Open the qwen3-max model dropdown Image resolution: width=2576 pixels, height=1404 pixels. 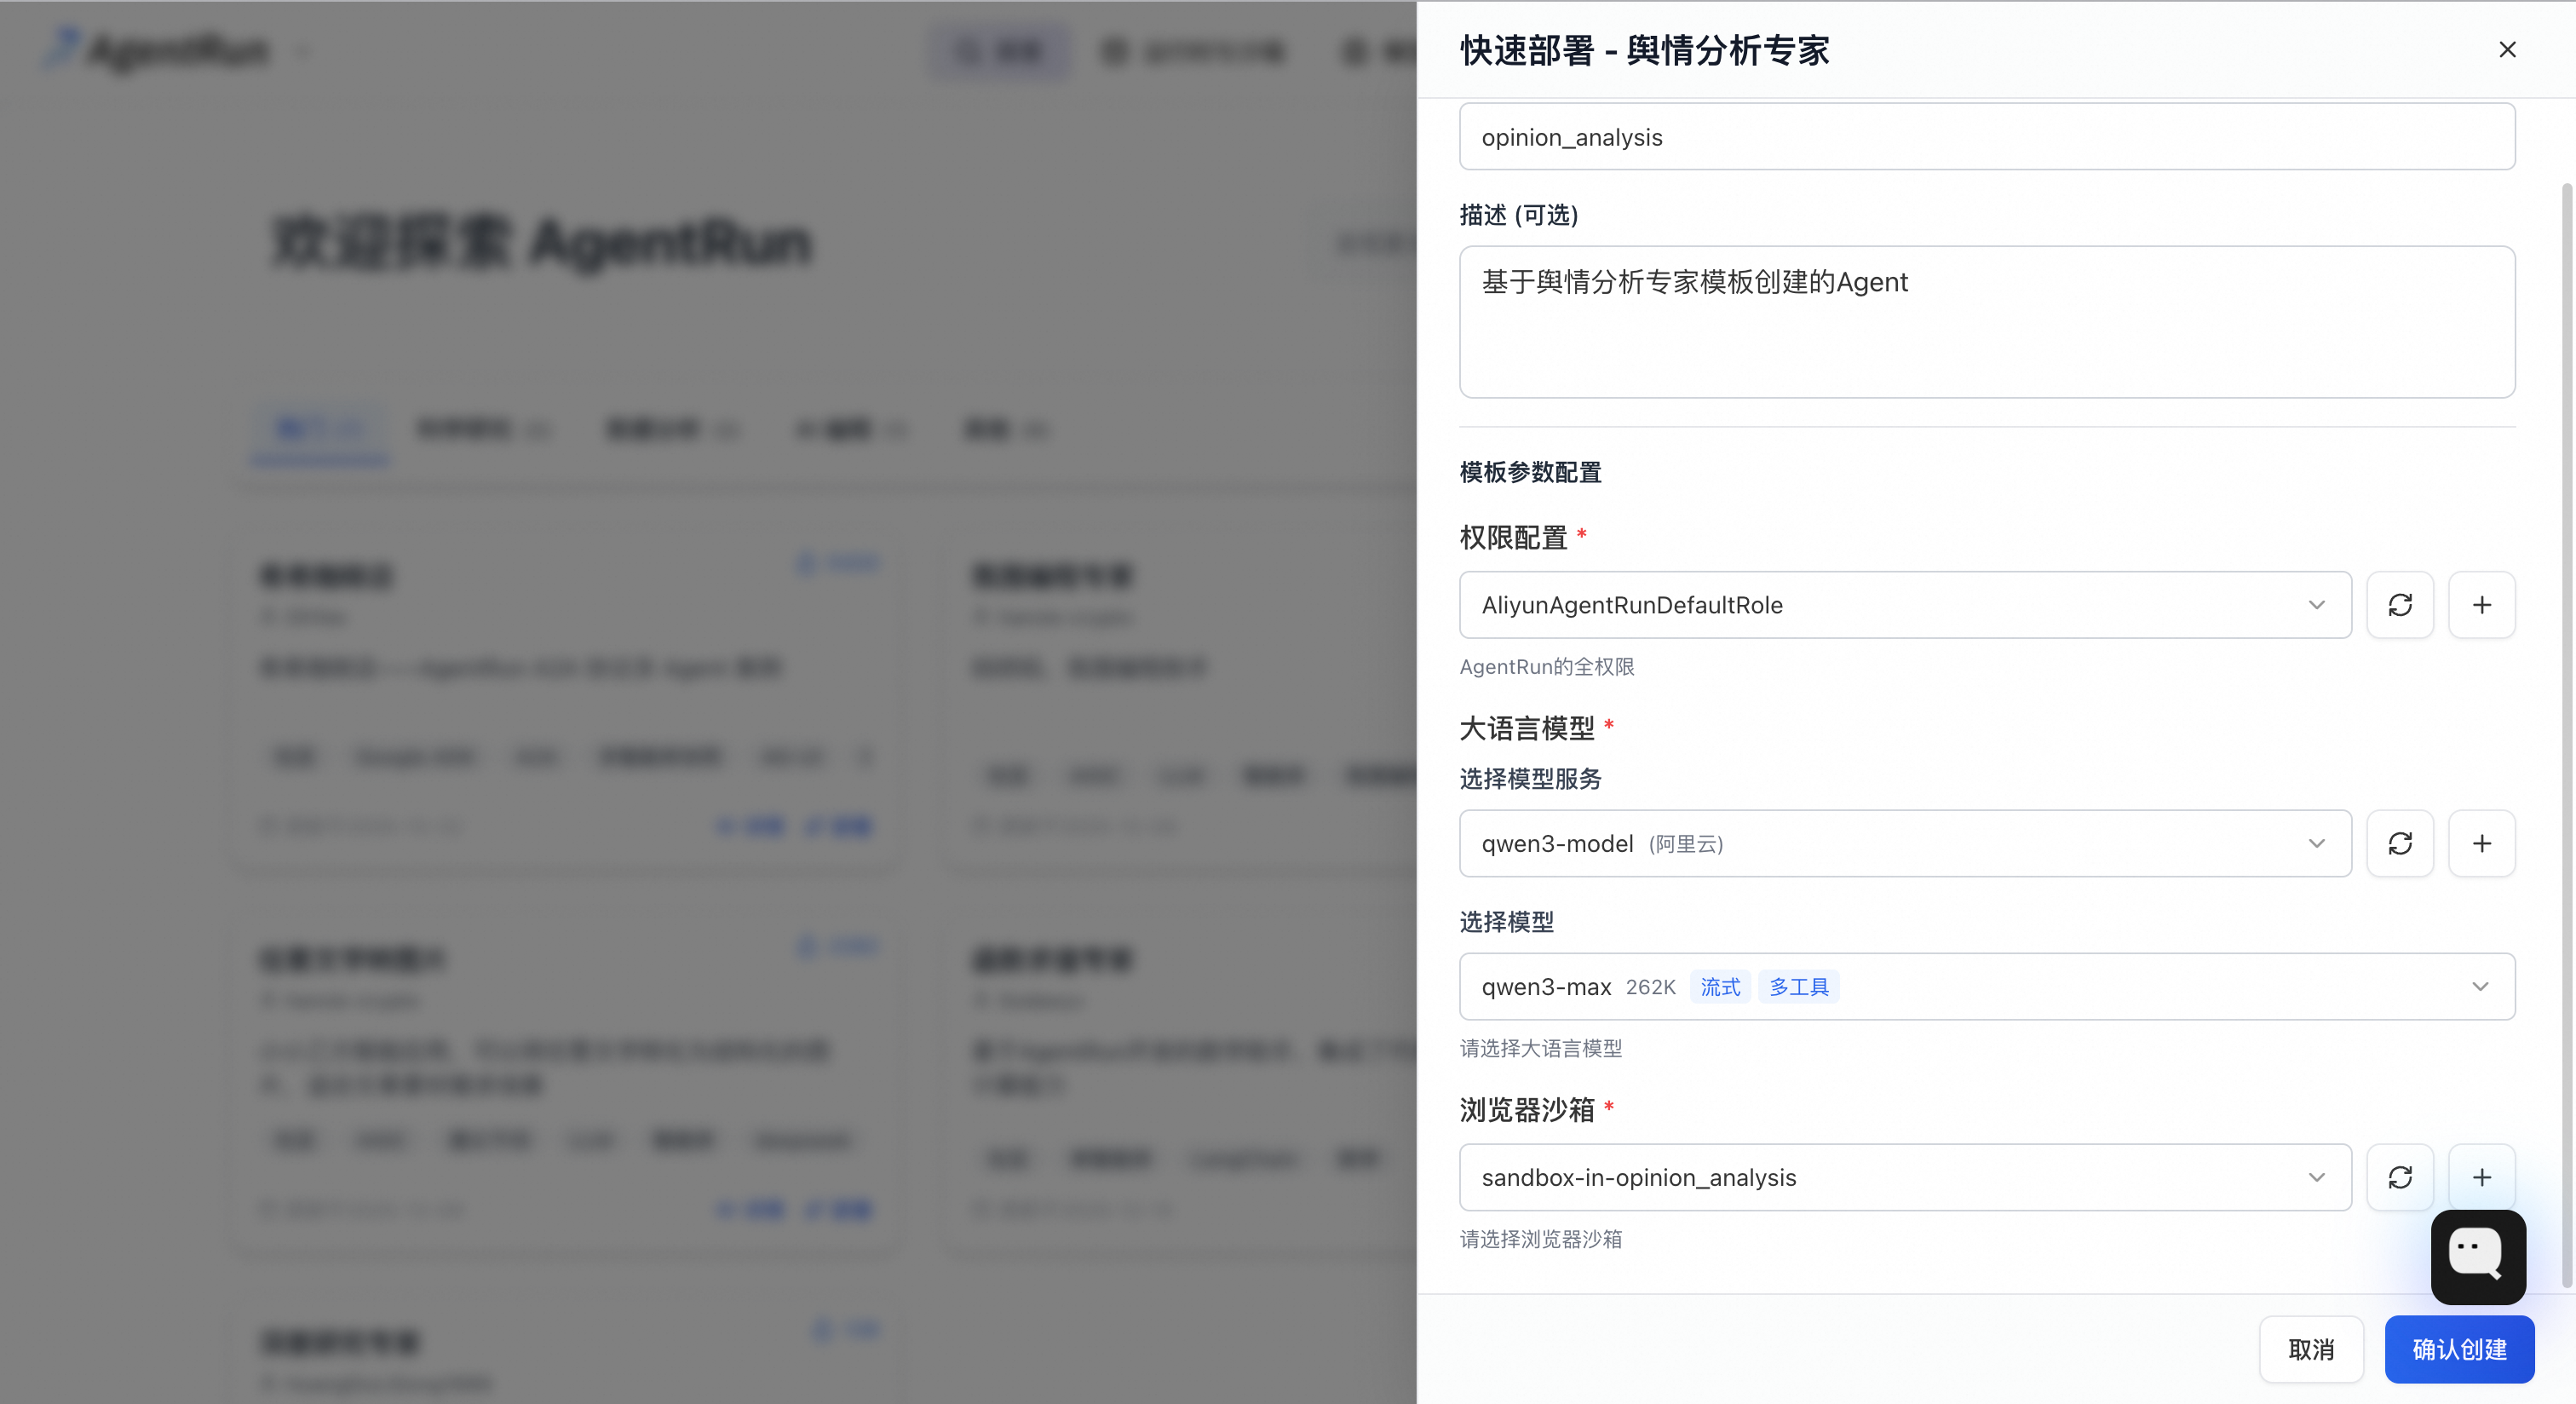point(1987,987)
